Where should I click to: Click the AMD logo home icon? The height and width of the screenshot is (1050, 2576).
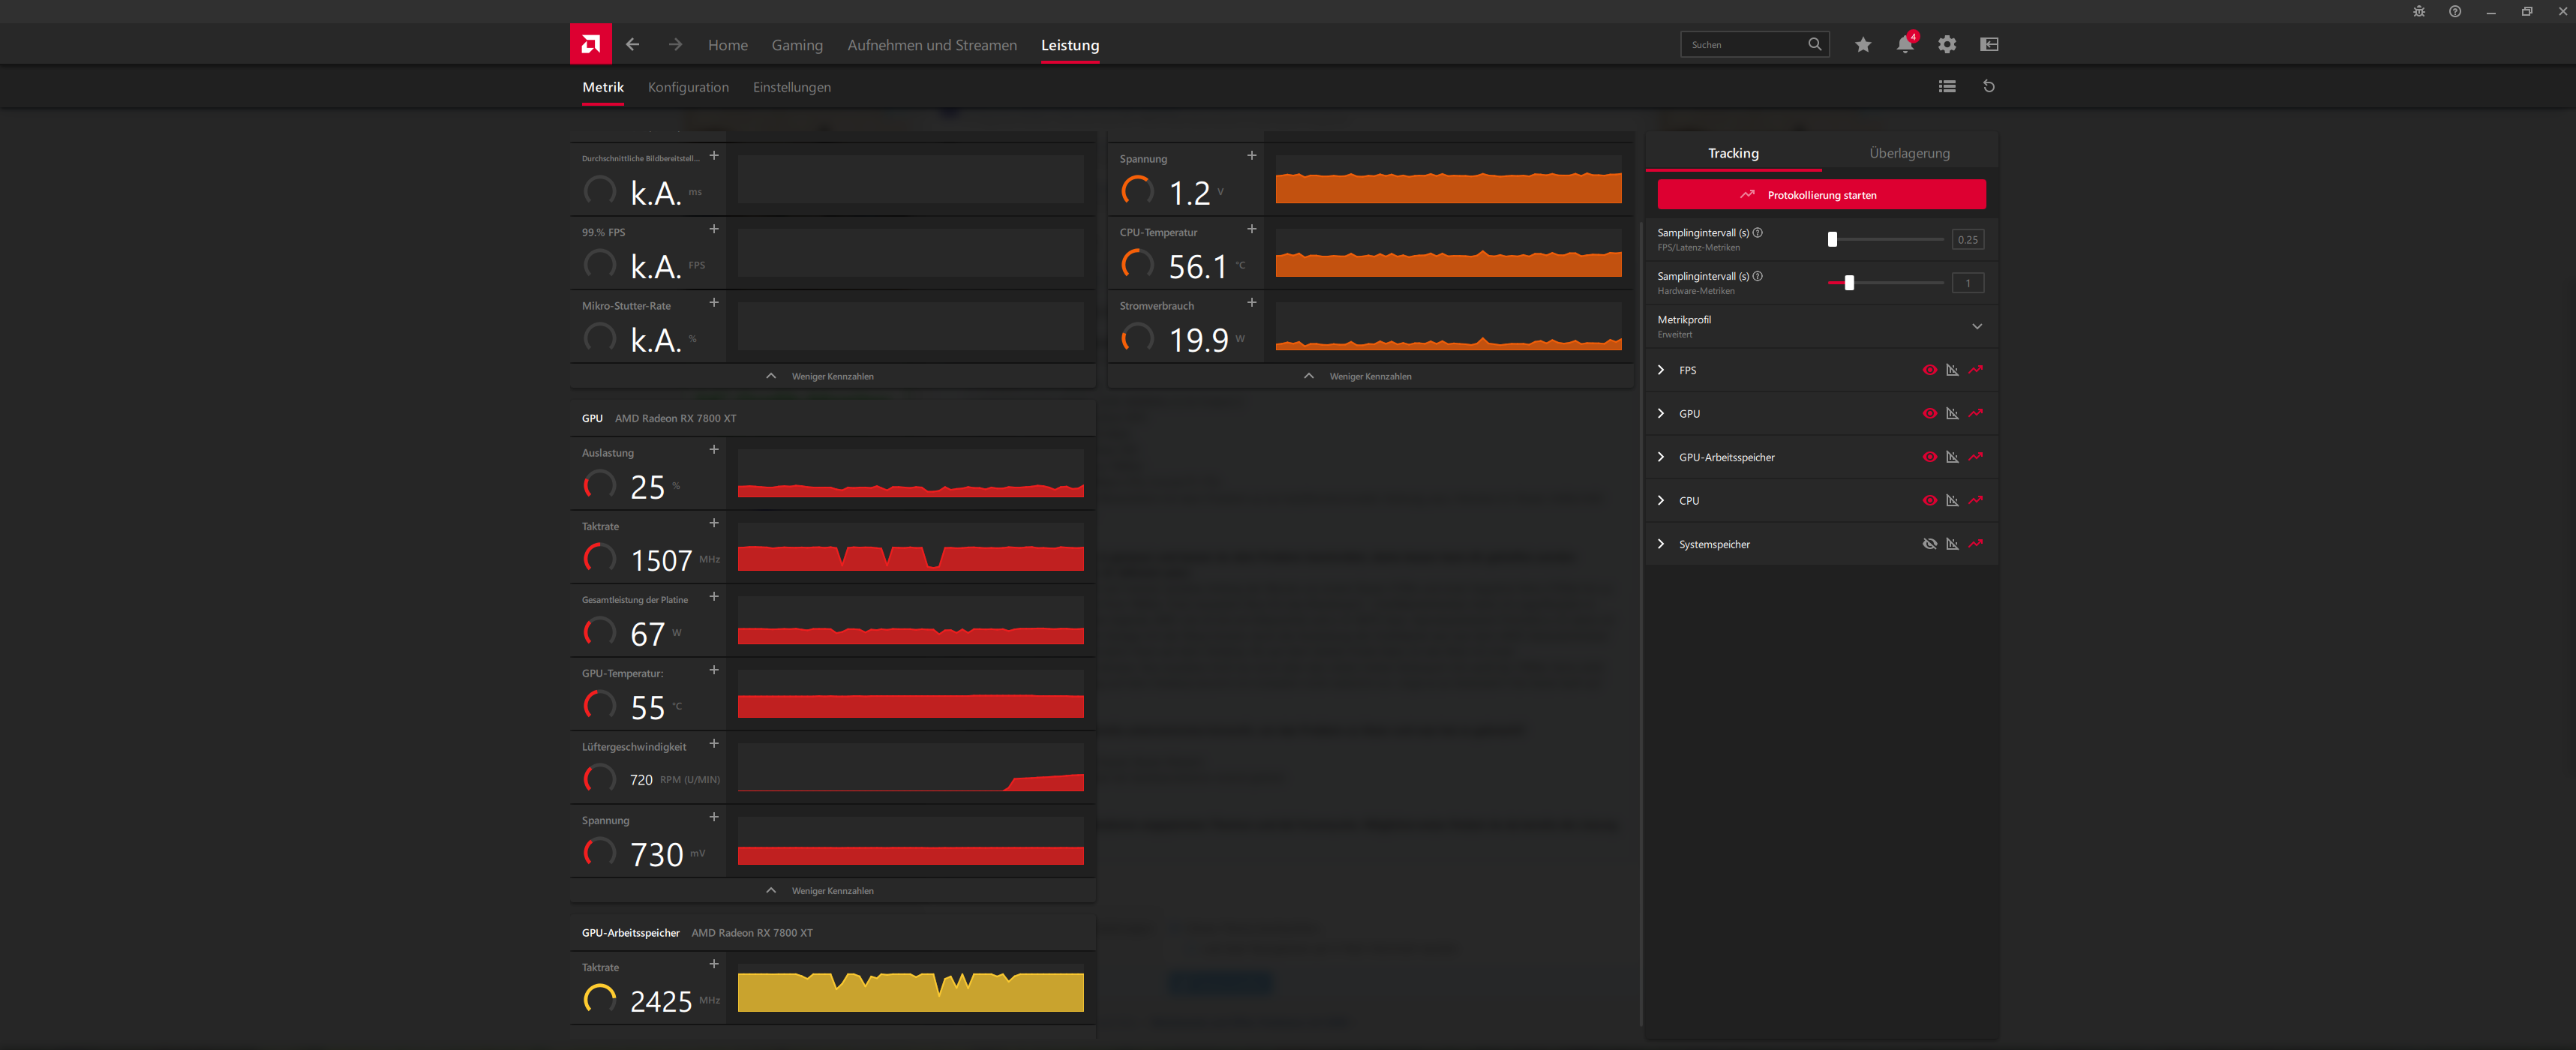coord(590,44)
